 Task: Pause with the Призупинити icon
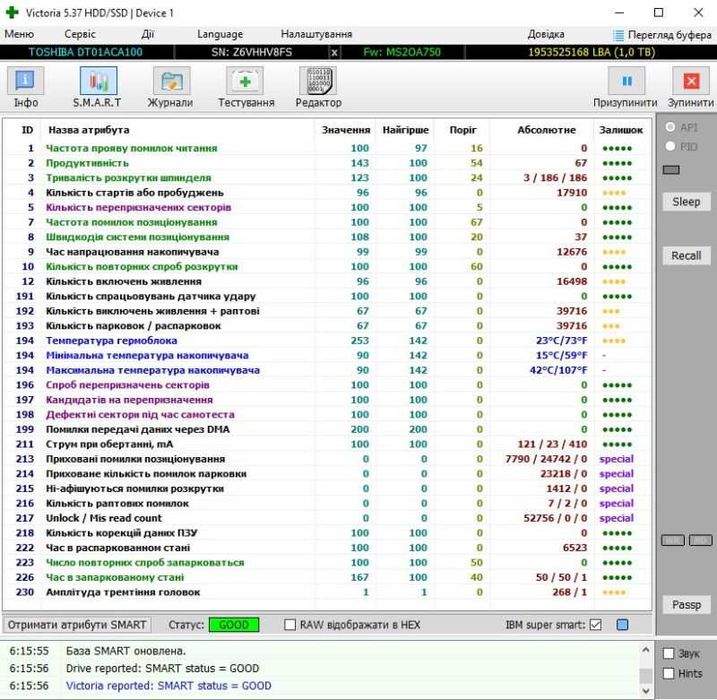(626, 81)
